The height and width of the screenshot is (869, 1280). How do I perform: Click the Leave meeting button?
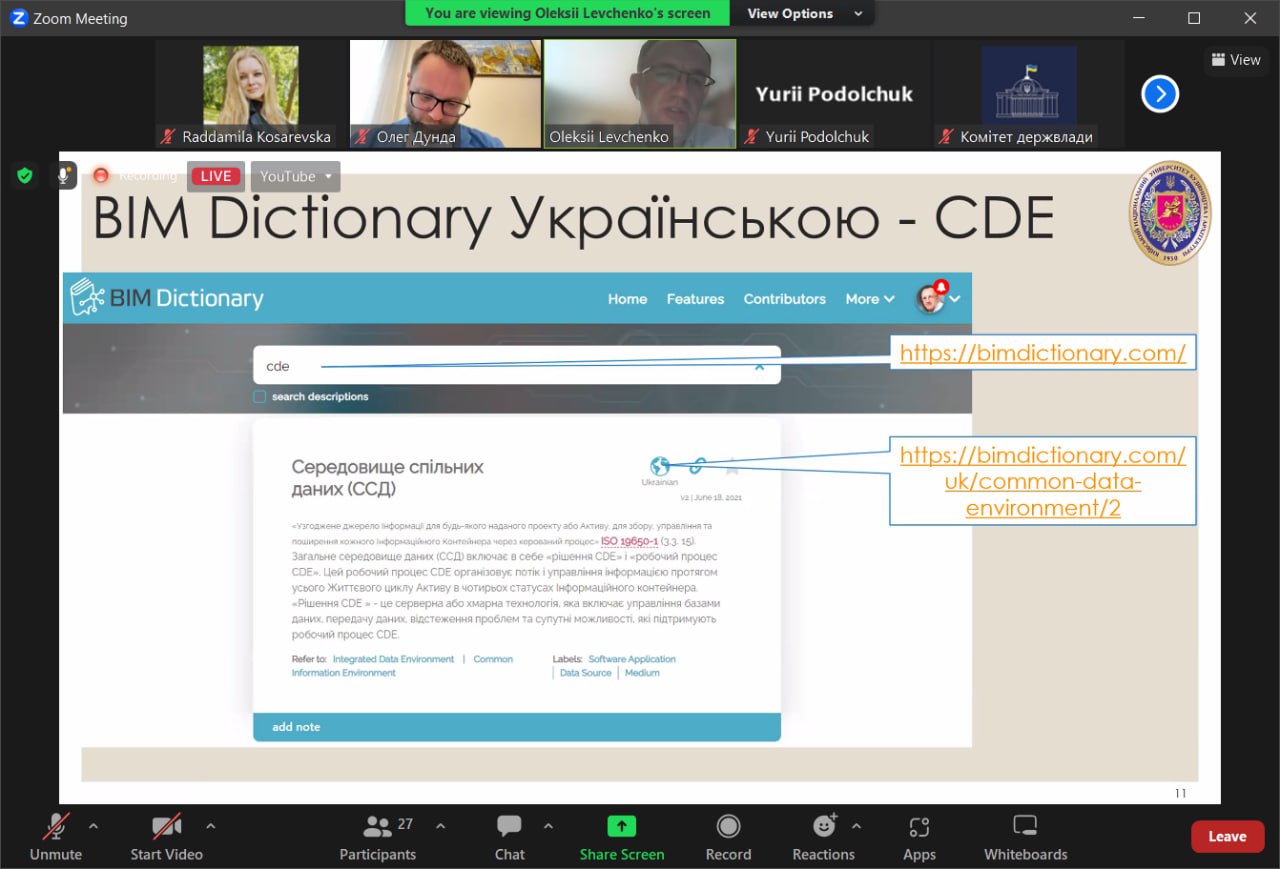point(1227,836)
